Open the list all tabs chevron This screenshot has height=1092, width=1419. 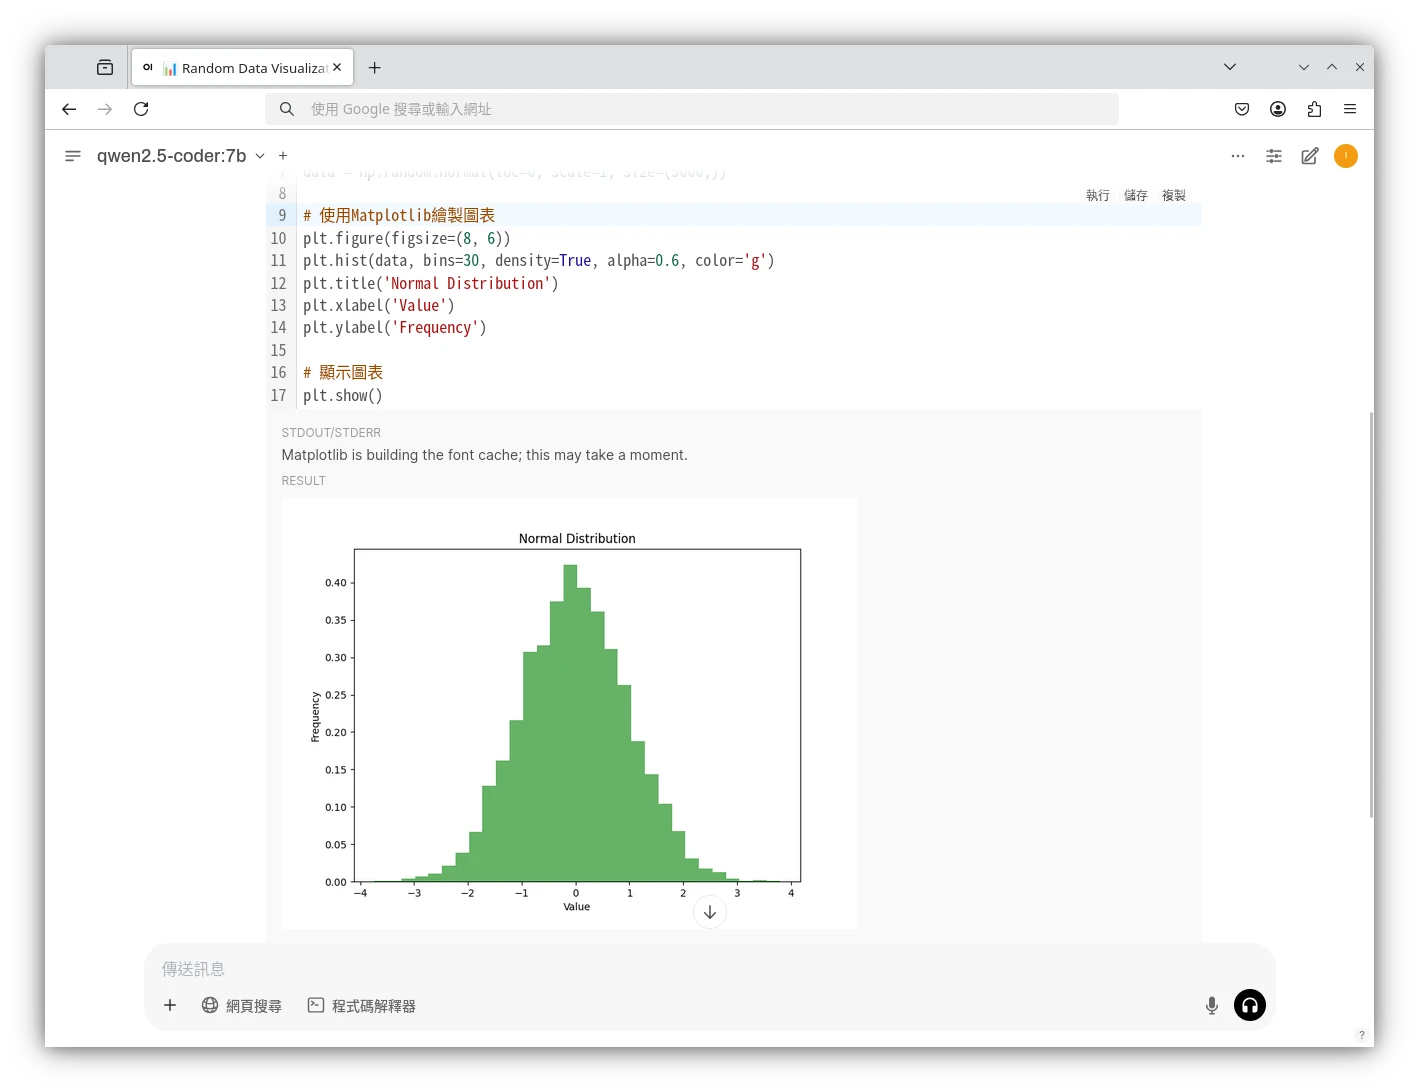click(x=1230, y=67)
